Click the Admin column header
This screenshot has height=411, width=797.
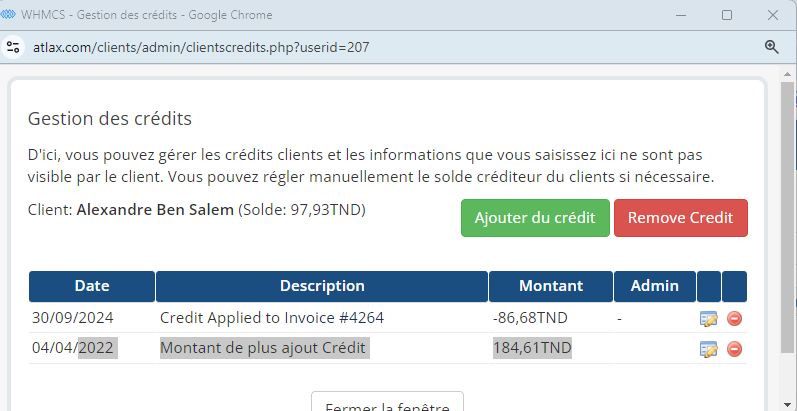[x=655, y=286]
